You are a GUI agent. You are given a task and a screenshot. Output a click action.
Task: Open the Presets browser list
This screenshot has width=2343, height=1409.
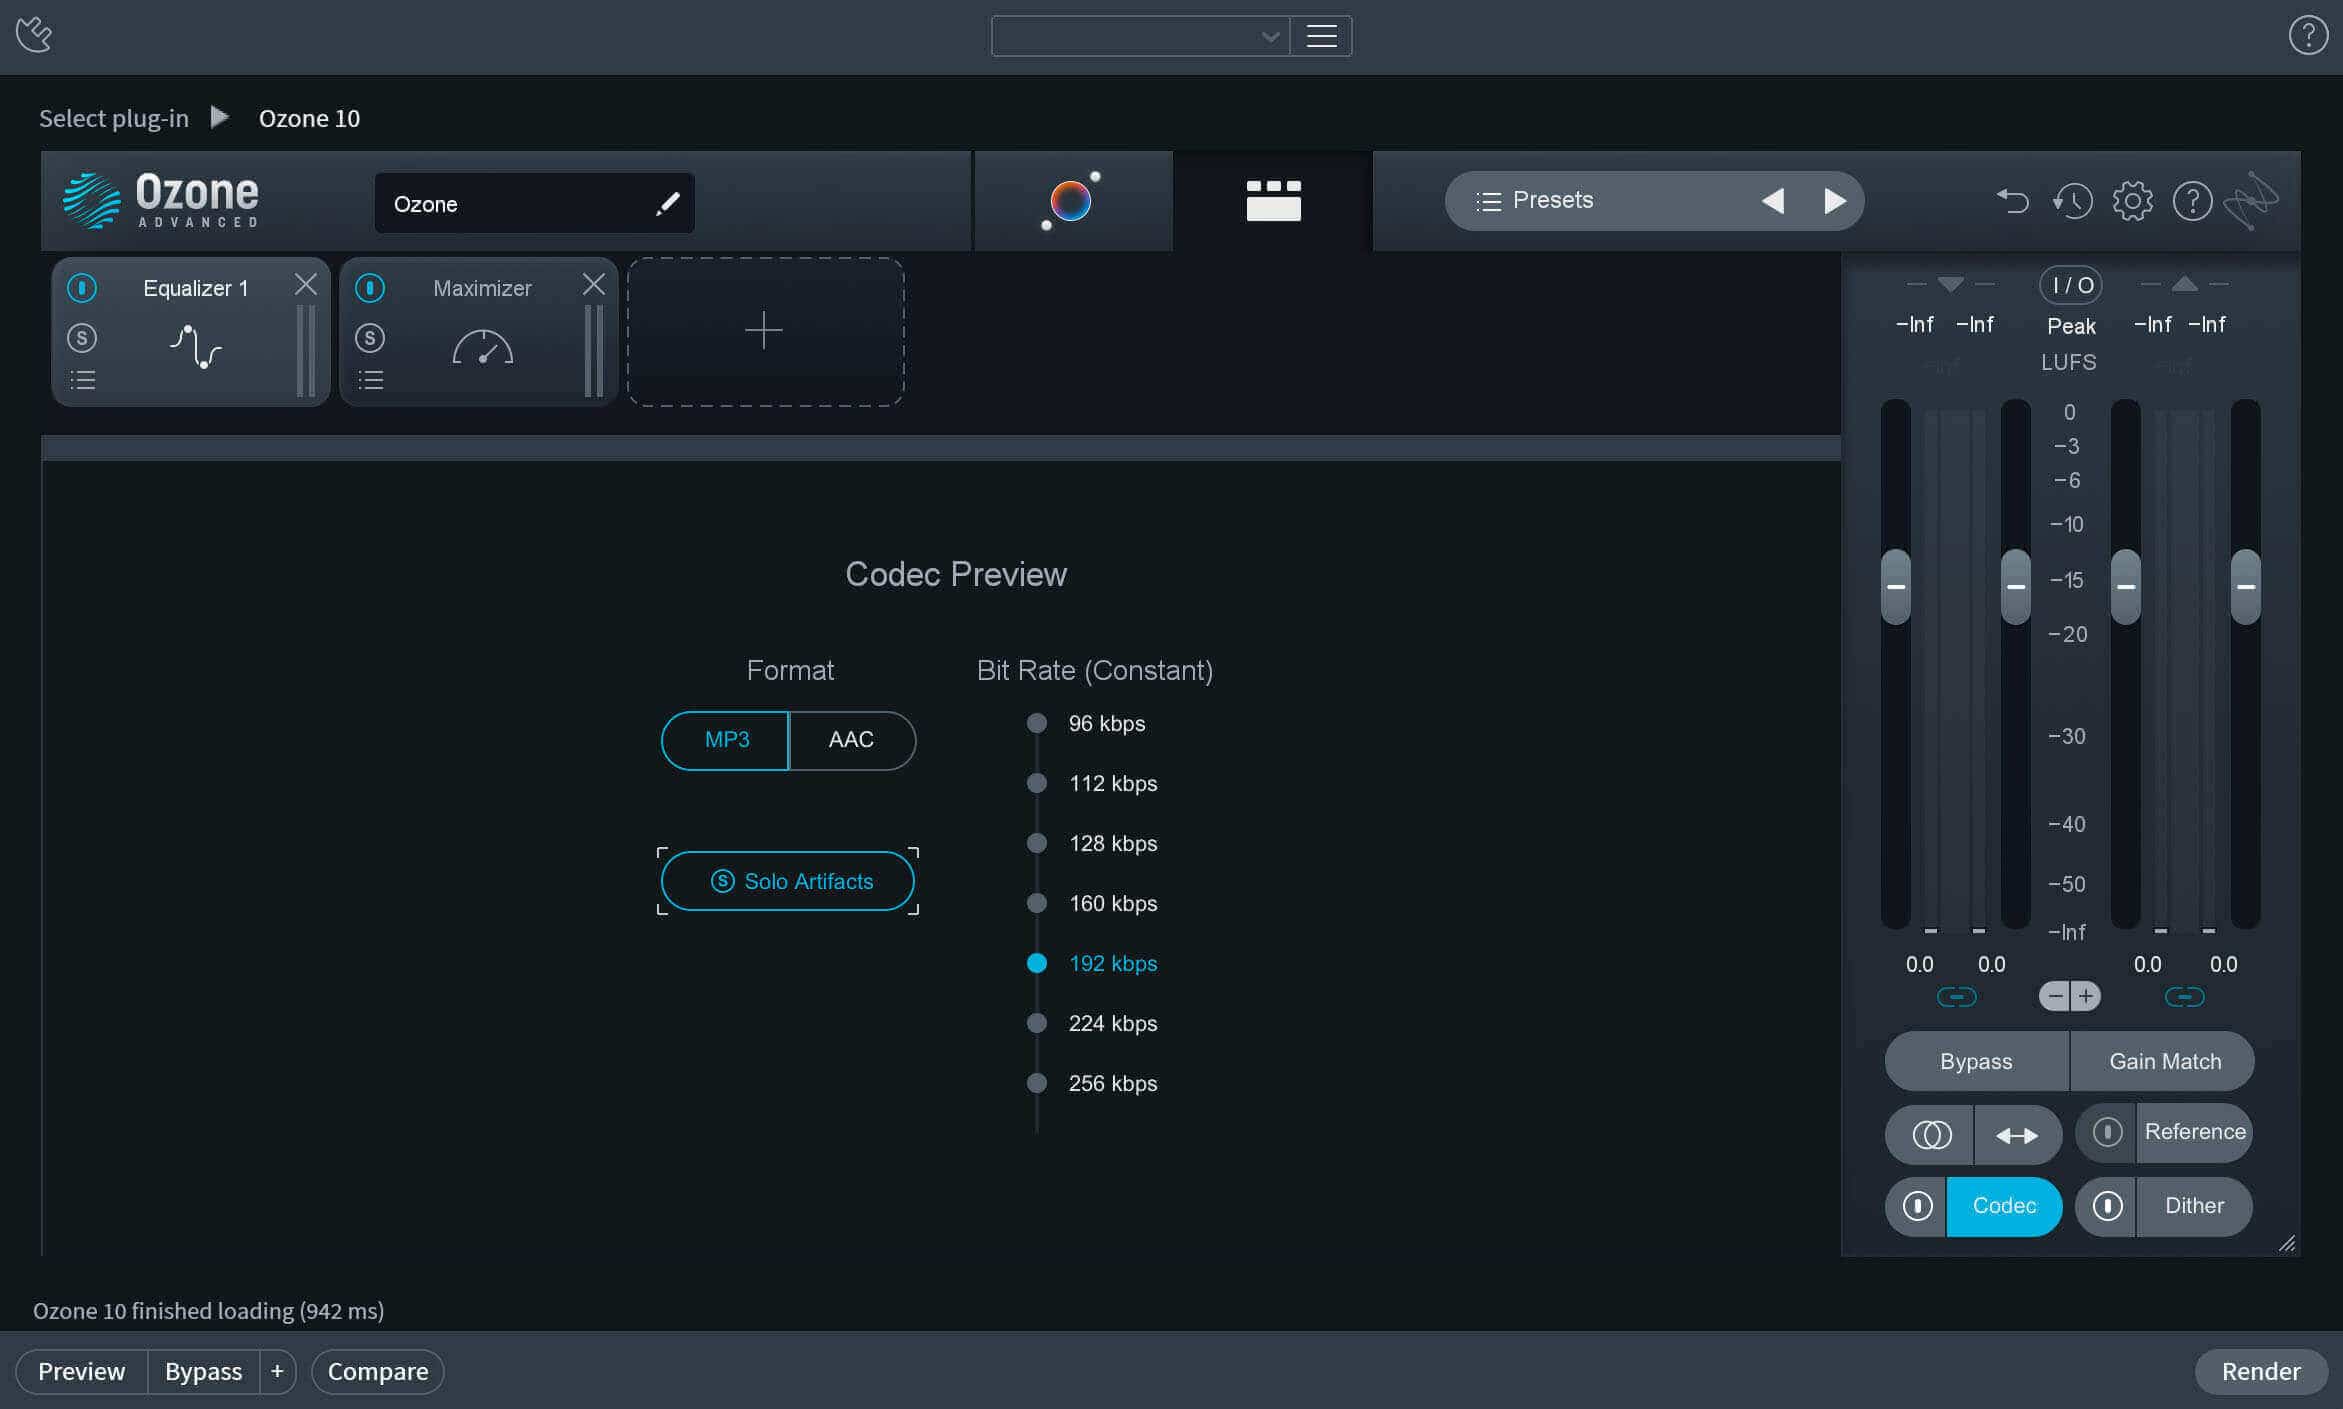(x=1535, y=200)
